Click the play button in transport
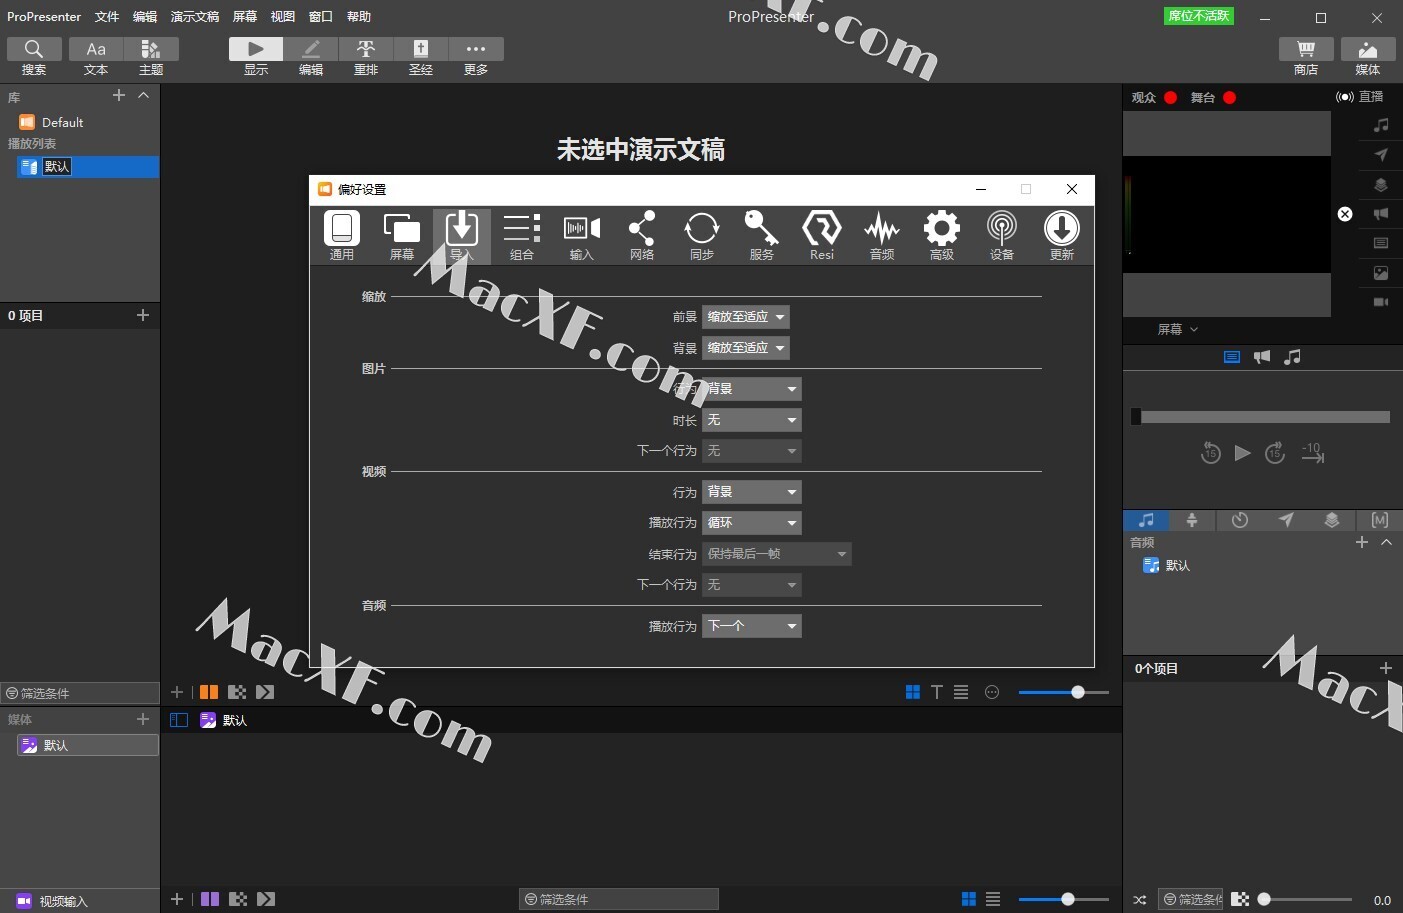 tap(1242, 453)
